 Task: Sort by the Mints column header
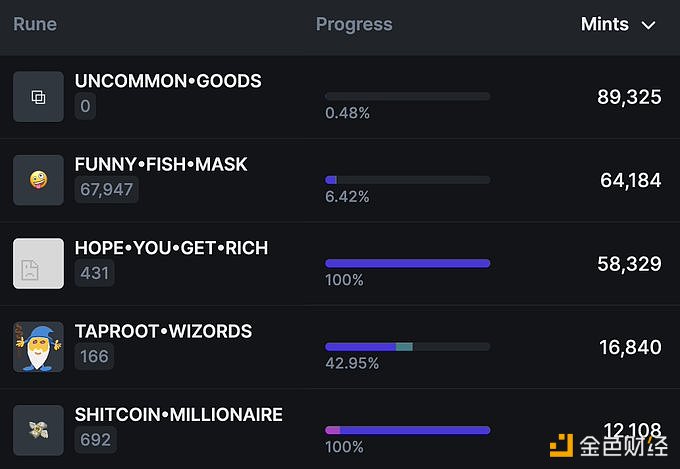point(605,24)
